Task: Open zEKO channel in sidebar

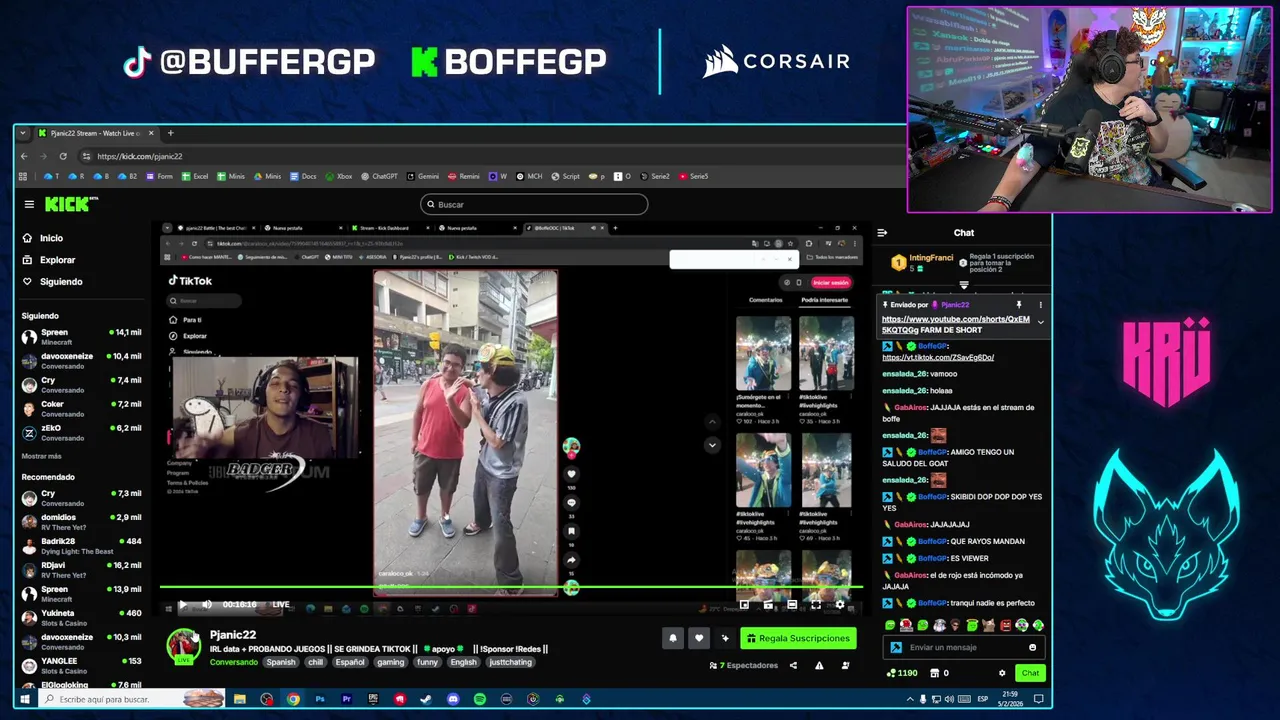Action: click(82, 432)
